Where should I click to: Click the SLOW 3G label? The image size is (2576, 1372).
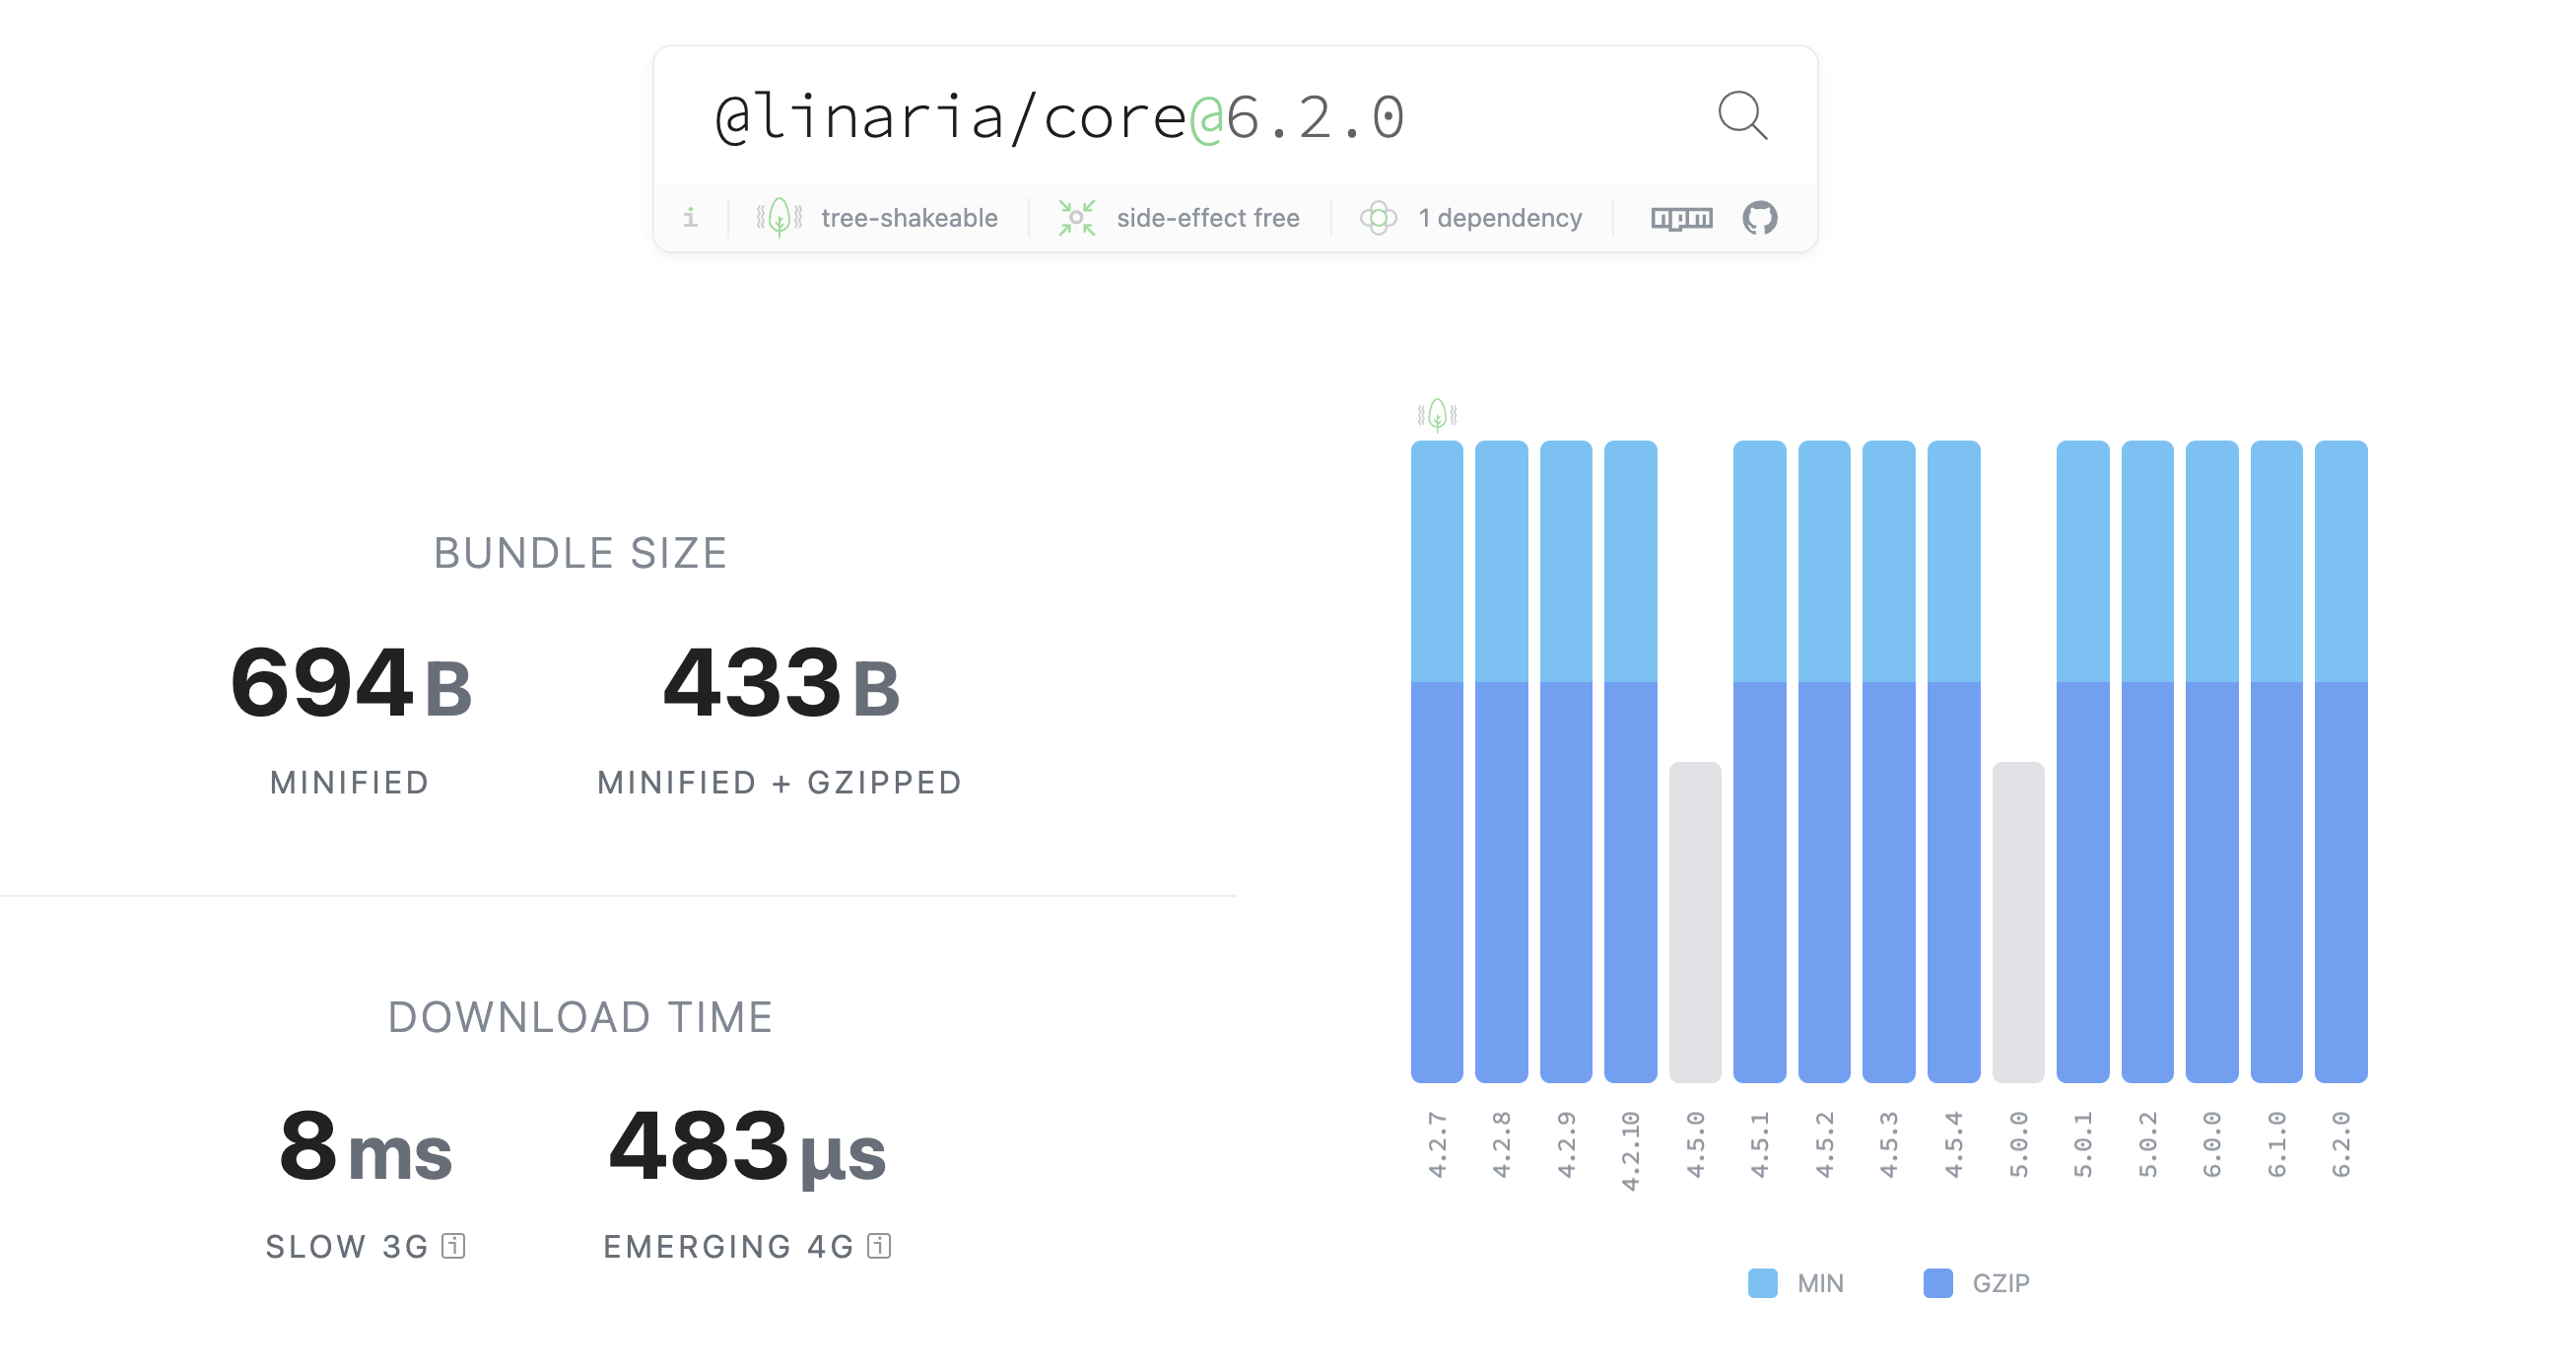[347, 1246]
